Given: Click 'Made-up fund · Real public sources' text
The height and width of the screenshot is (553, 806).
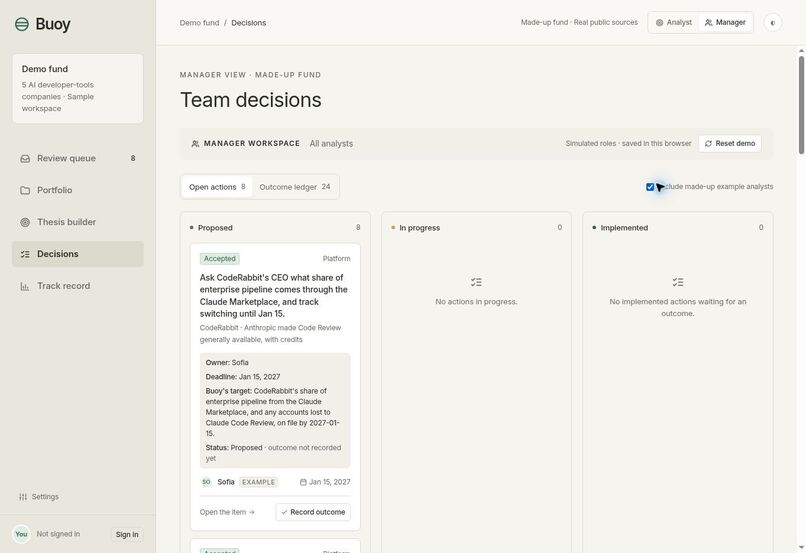Looking at the screenshot, I should [579, 23].
